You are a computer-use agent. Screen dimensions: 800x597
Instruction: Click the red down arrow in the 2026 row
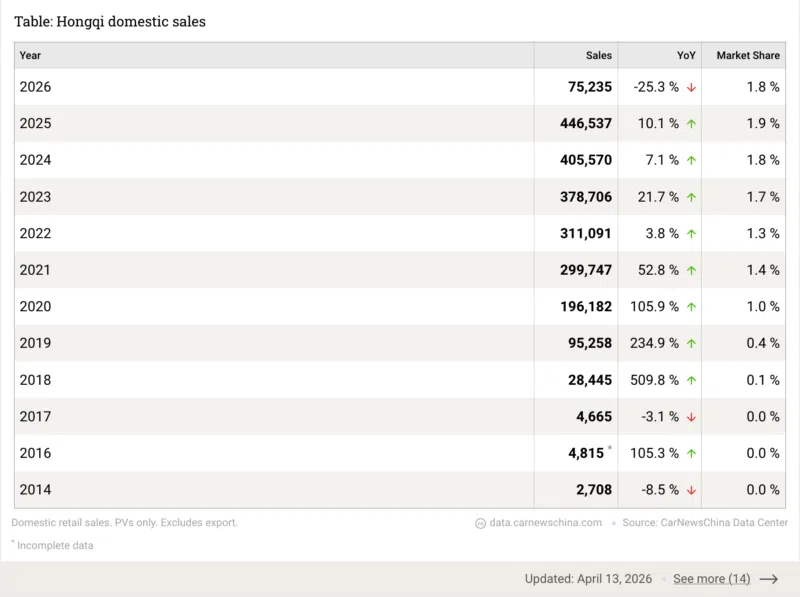(x=691, y=87)
